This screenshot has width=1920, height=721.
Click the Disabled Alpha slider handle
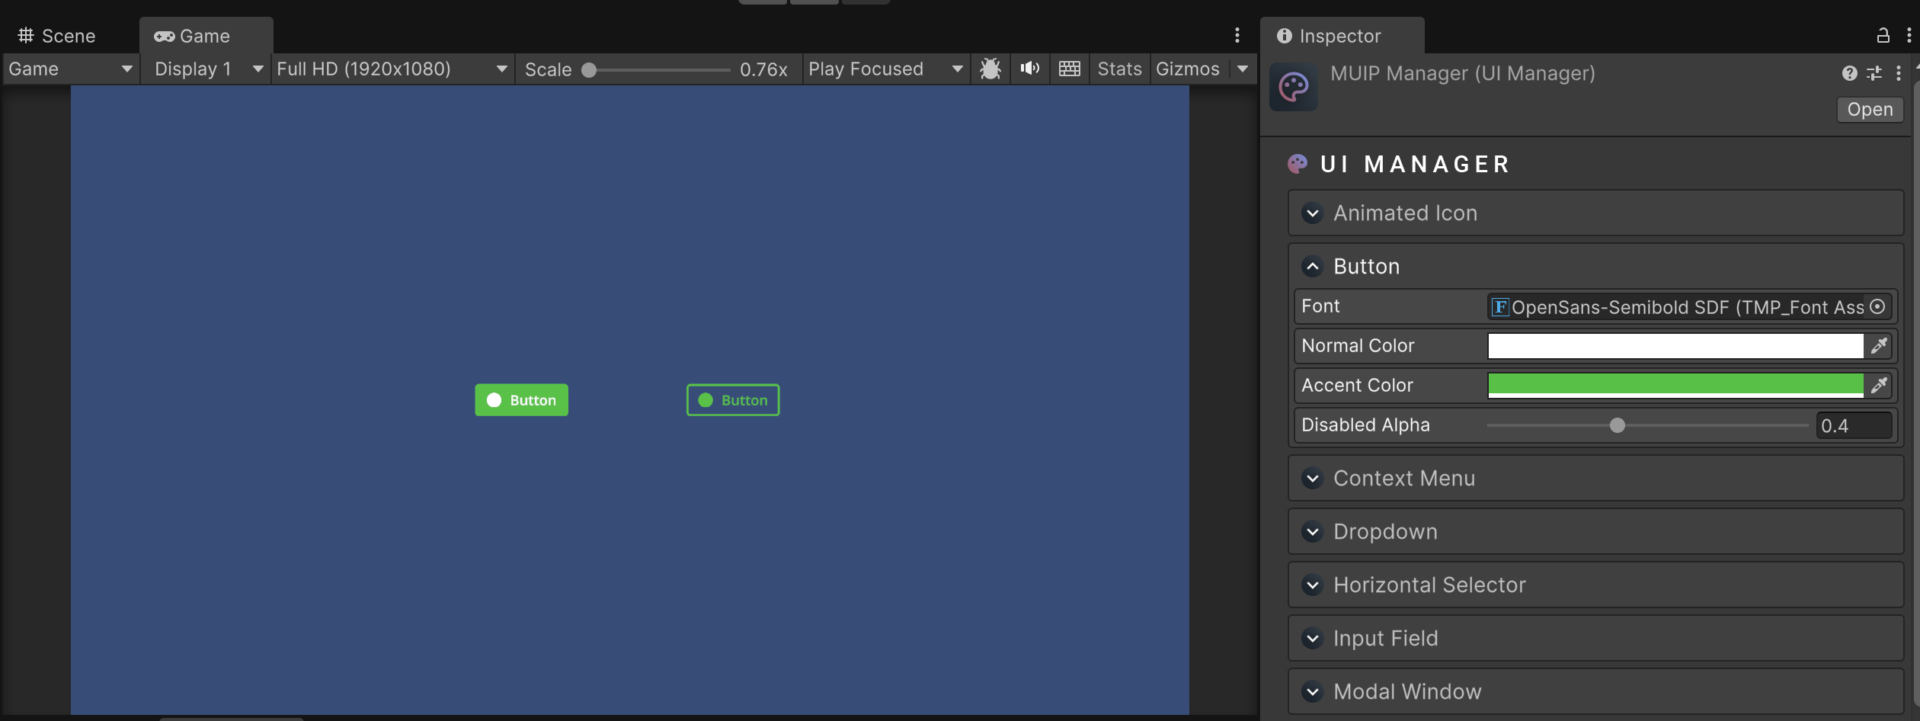point(1617,426)
